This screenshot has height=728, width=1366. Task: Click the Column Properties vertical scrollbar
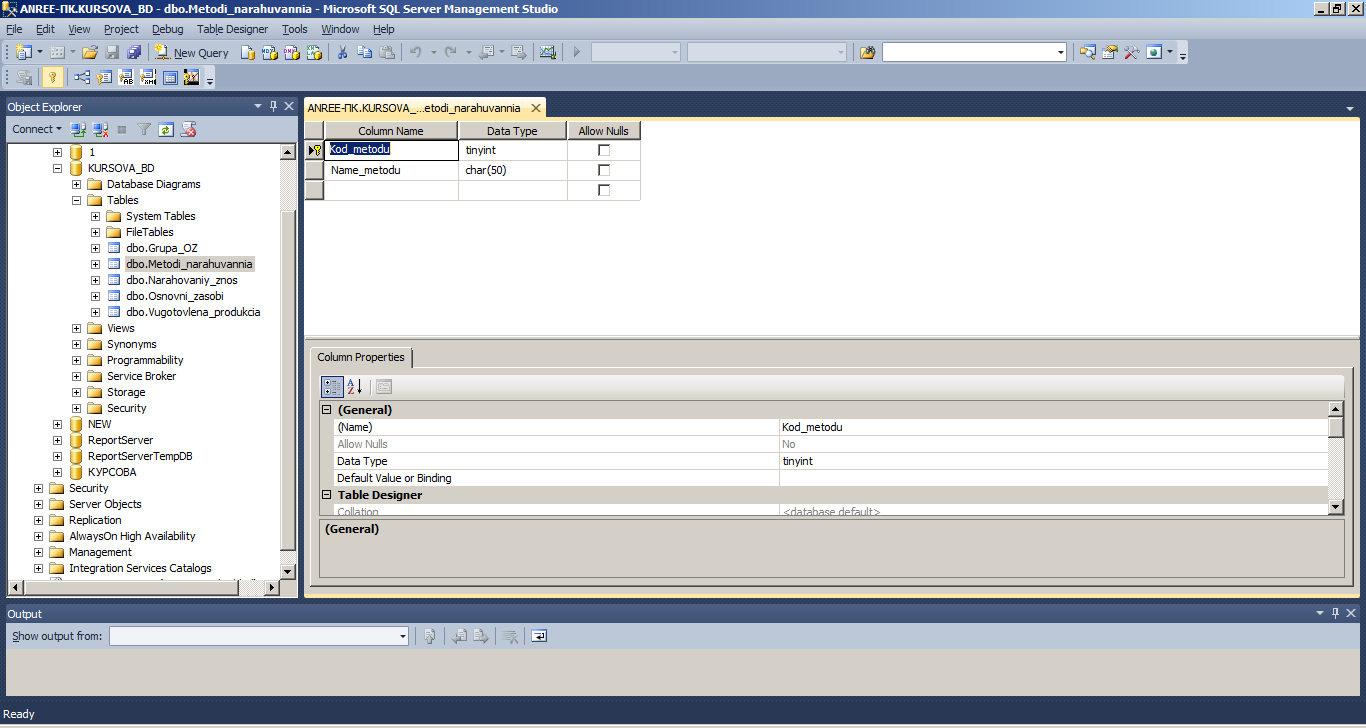pyautogui.click(x=1336, y=459)
